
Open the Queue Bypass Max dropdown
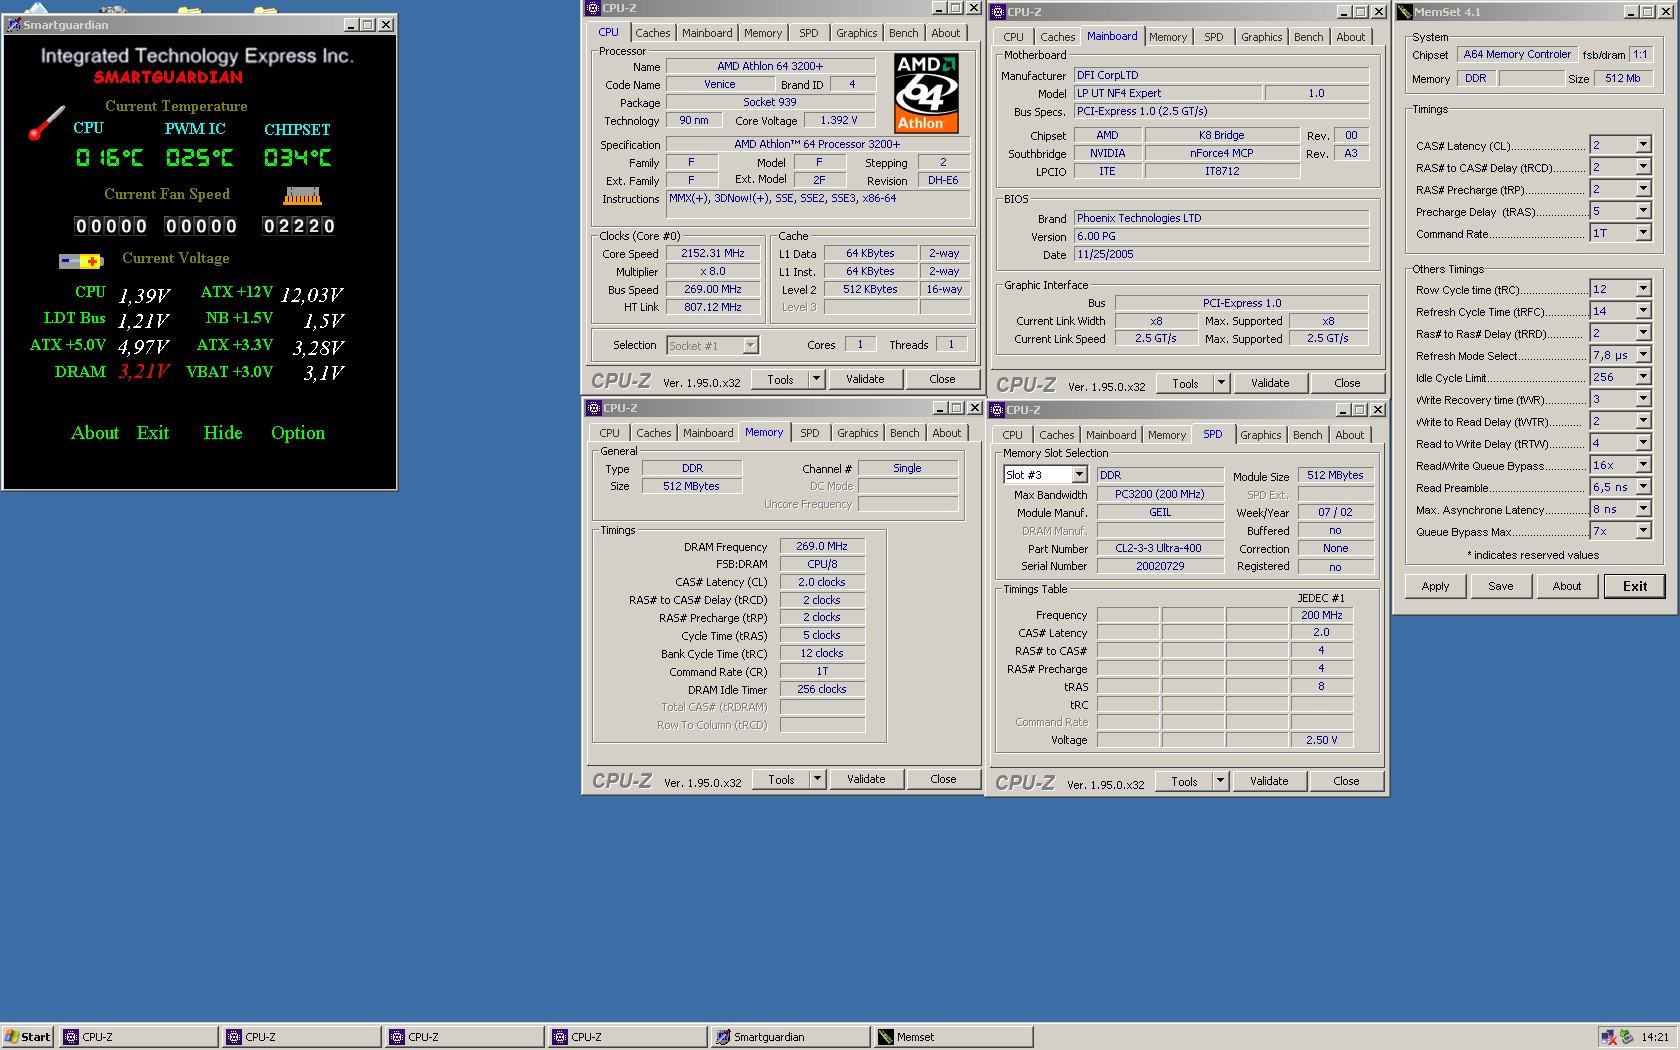point(1642,531)
